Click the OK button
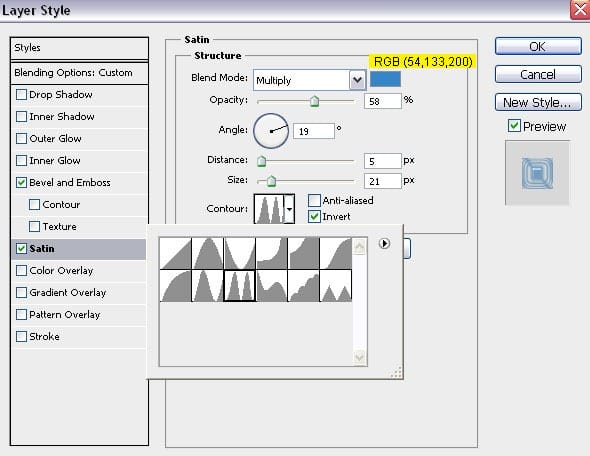Screen dimensions: 590x456 [538, 47]
